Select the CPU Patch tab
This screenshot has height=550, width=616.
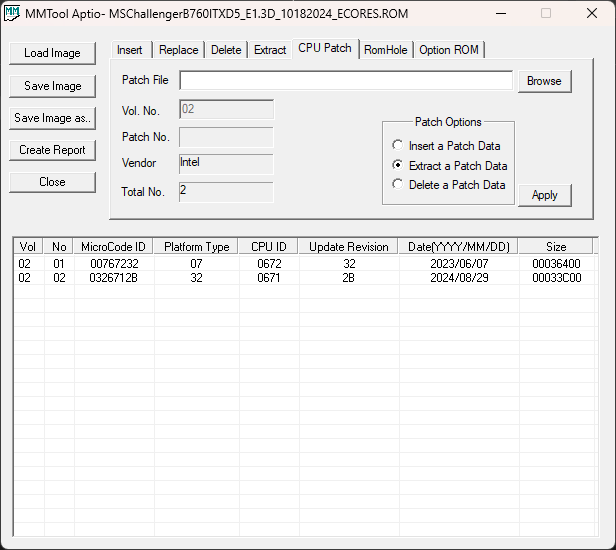[x=325, y=48]
